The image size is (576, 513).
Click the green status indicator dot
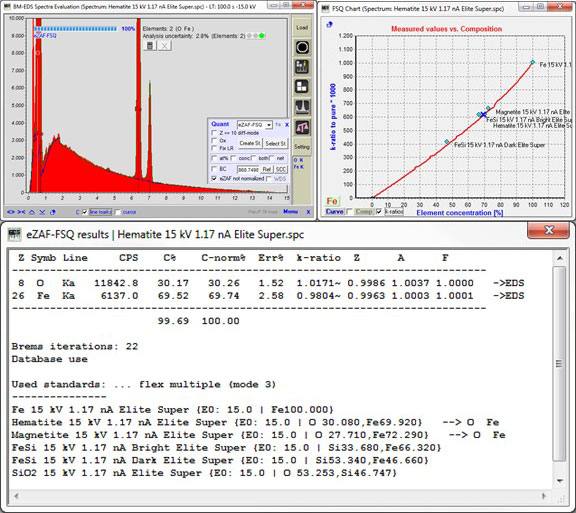[262, 36]
